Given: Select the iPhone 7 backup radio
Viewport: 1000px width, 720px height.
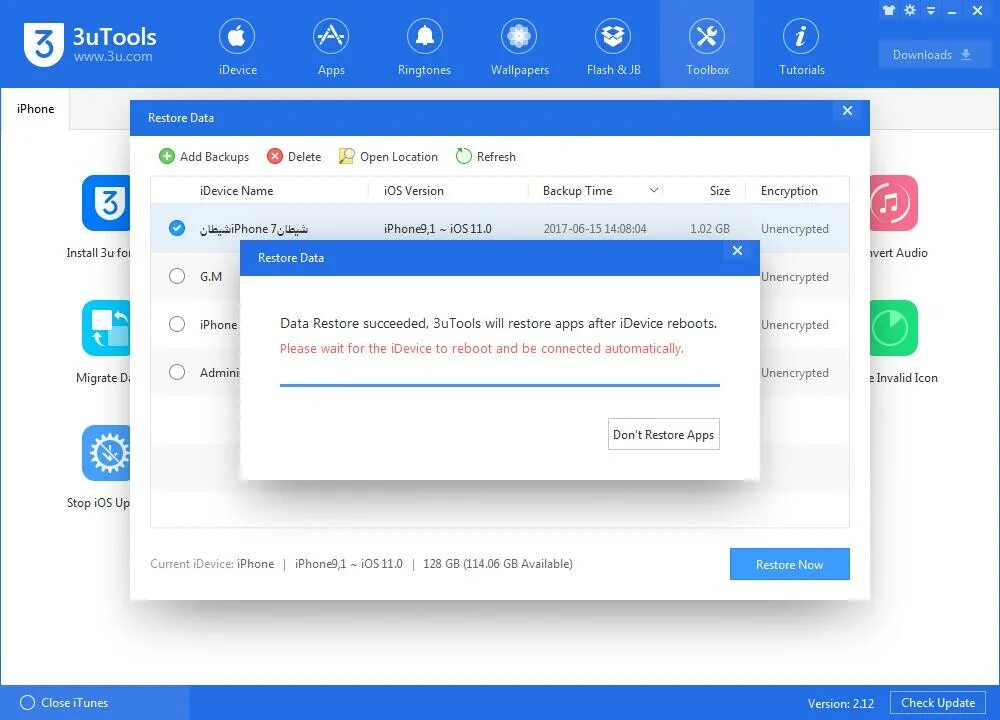Looking at the screenshot, I should [x=177, y=228].
